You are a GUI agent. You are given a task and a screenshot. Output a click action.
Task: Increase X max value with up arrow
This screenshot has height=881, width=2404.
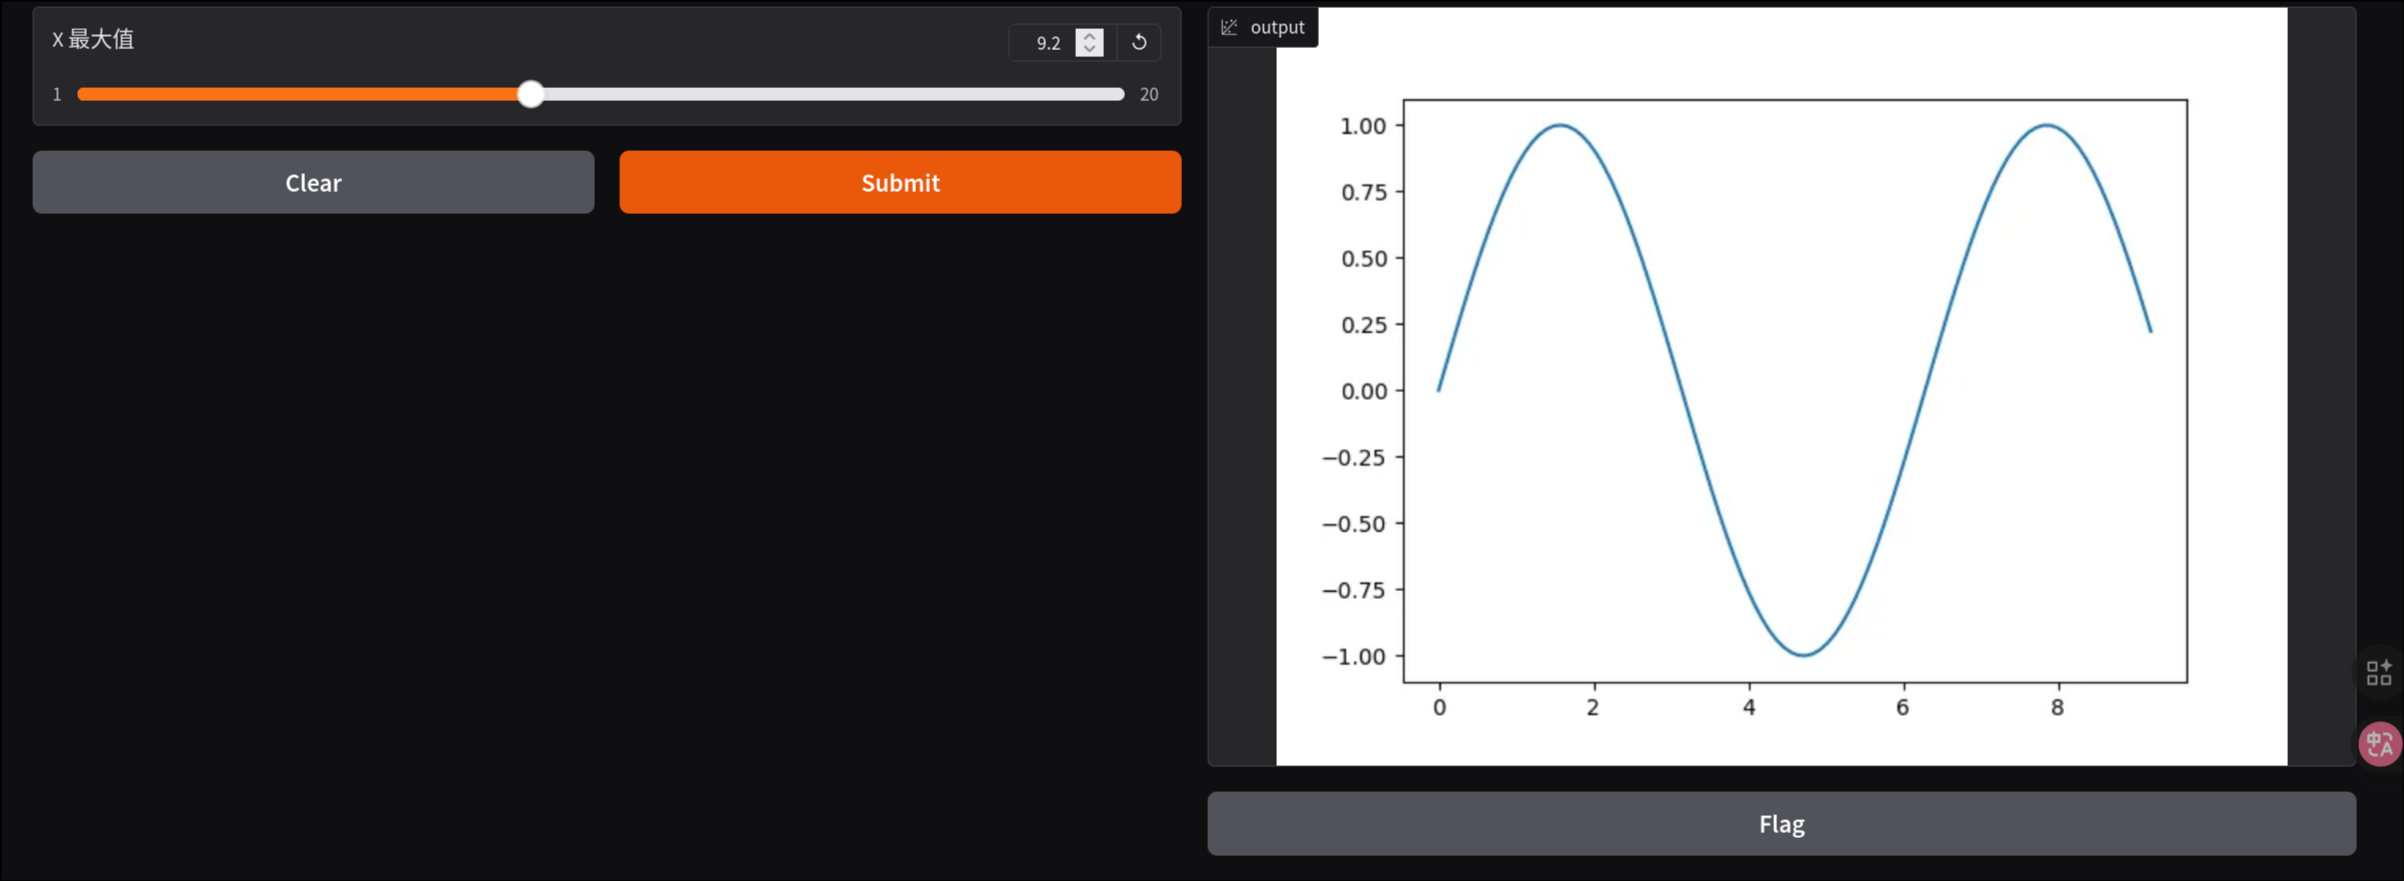[x=1090, y=35]
